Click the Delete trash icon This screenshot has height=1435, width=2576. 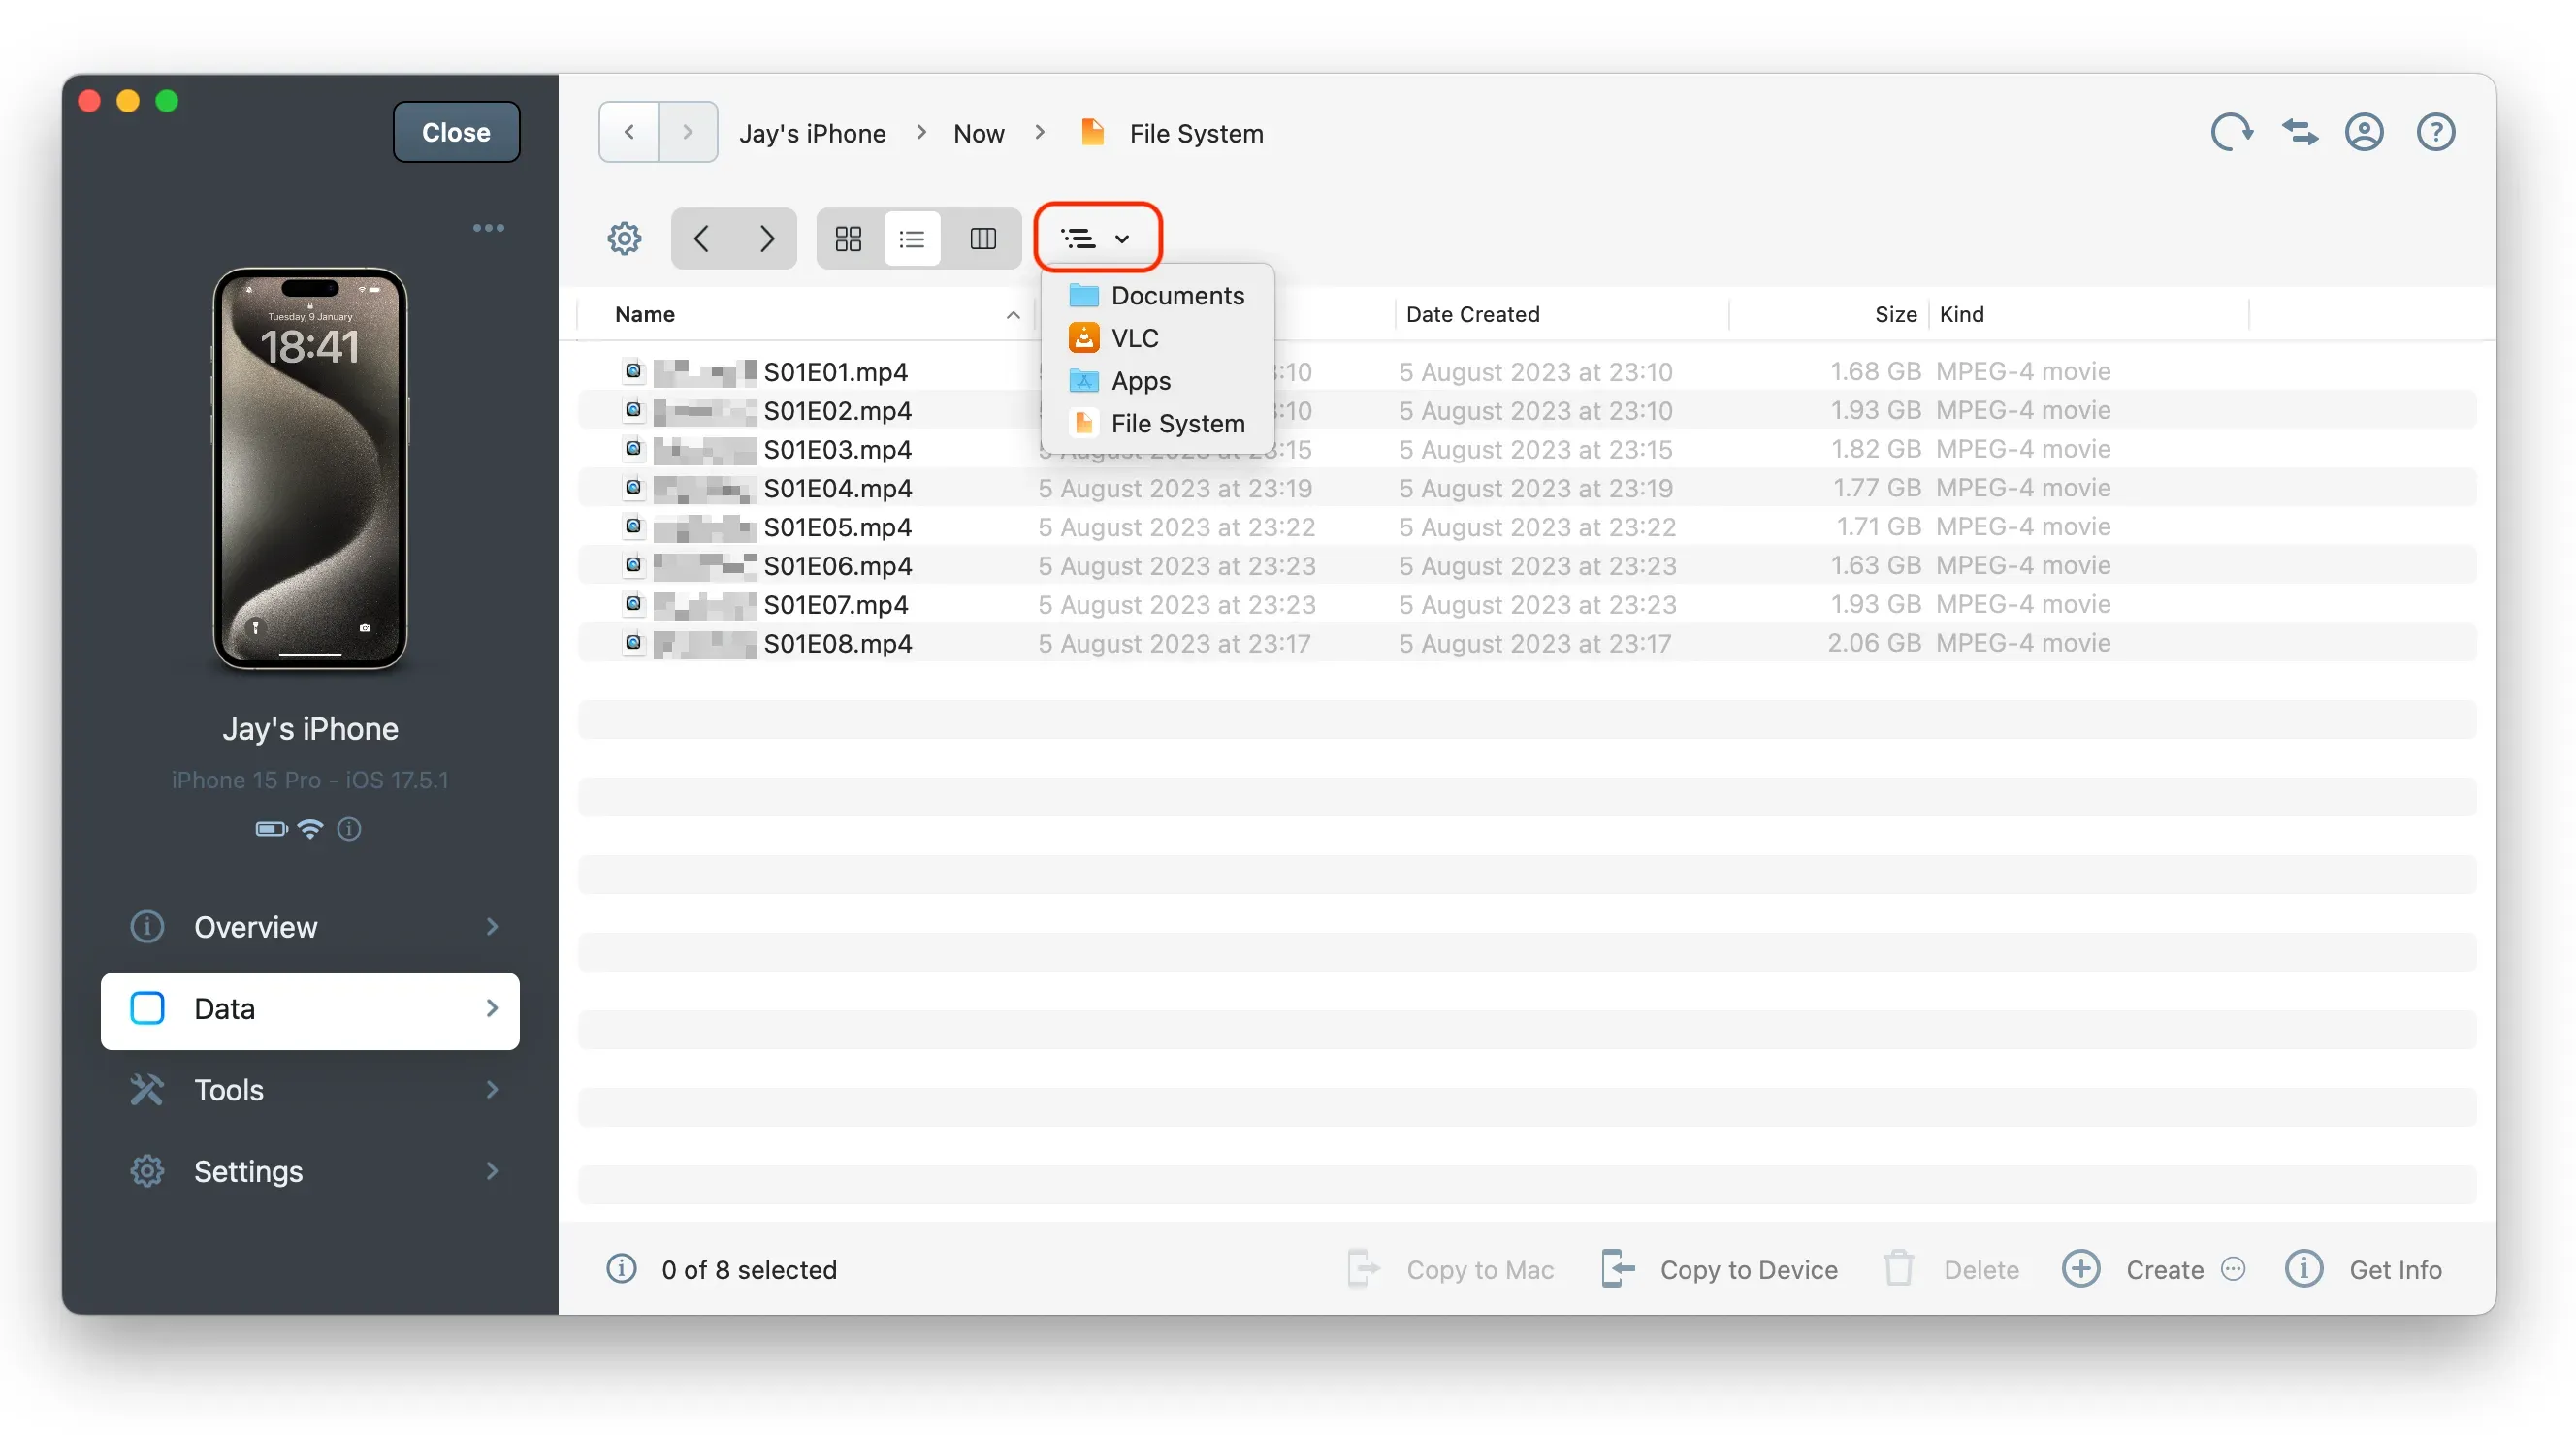click(x=1898, y=1268)
